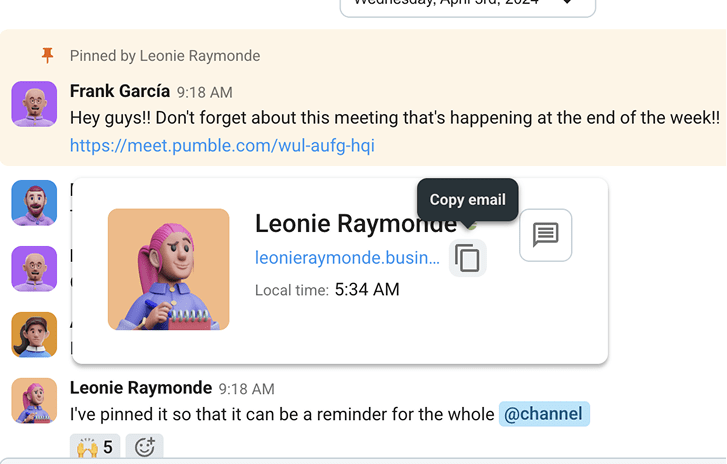Image resolution: width=727 pixels, height=464 pixels.
Task: Expand the date dropdown at top
Action: 467,4
